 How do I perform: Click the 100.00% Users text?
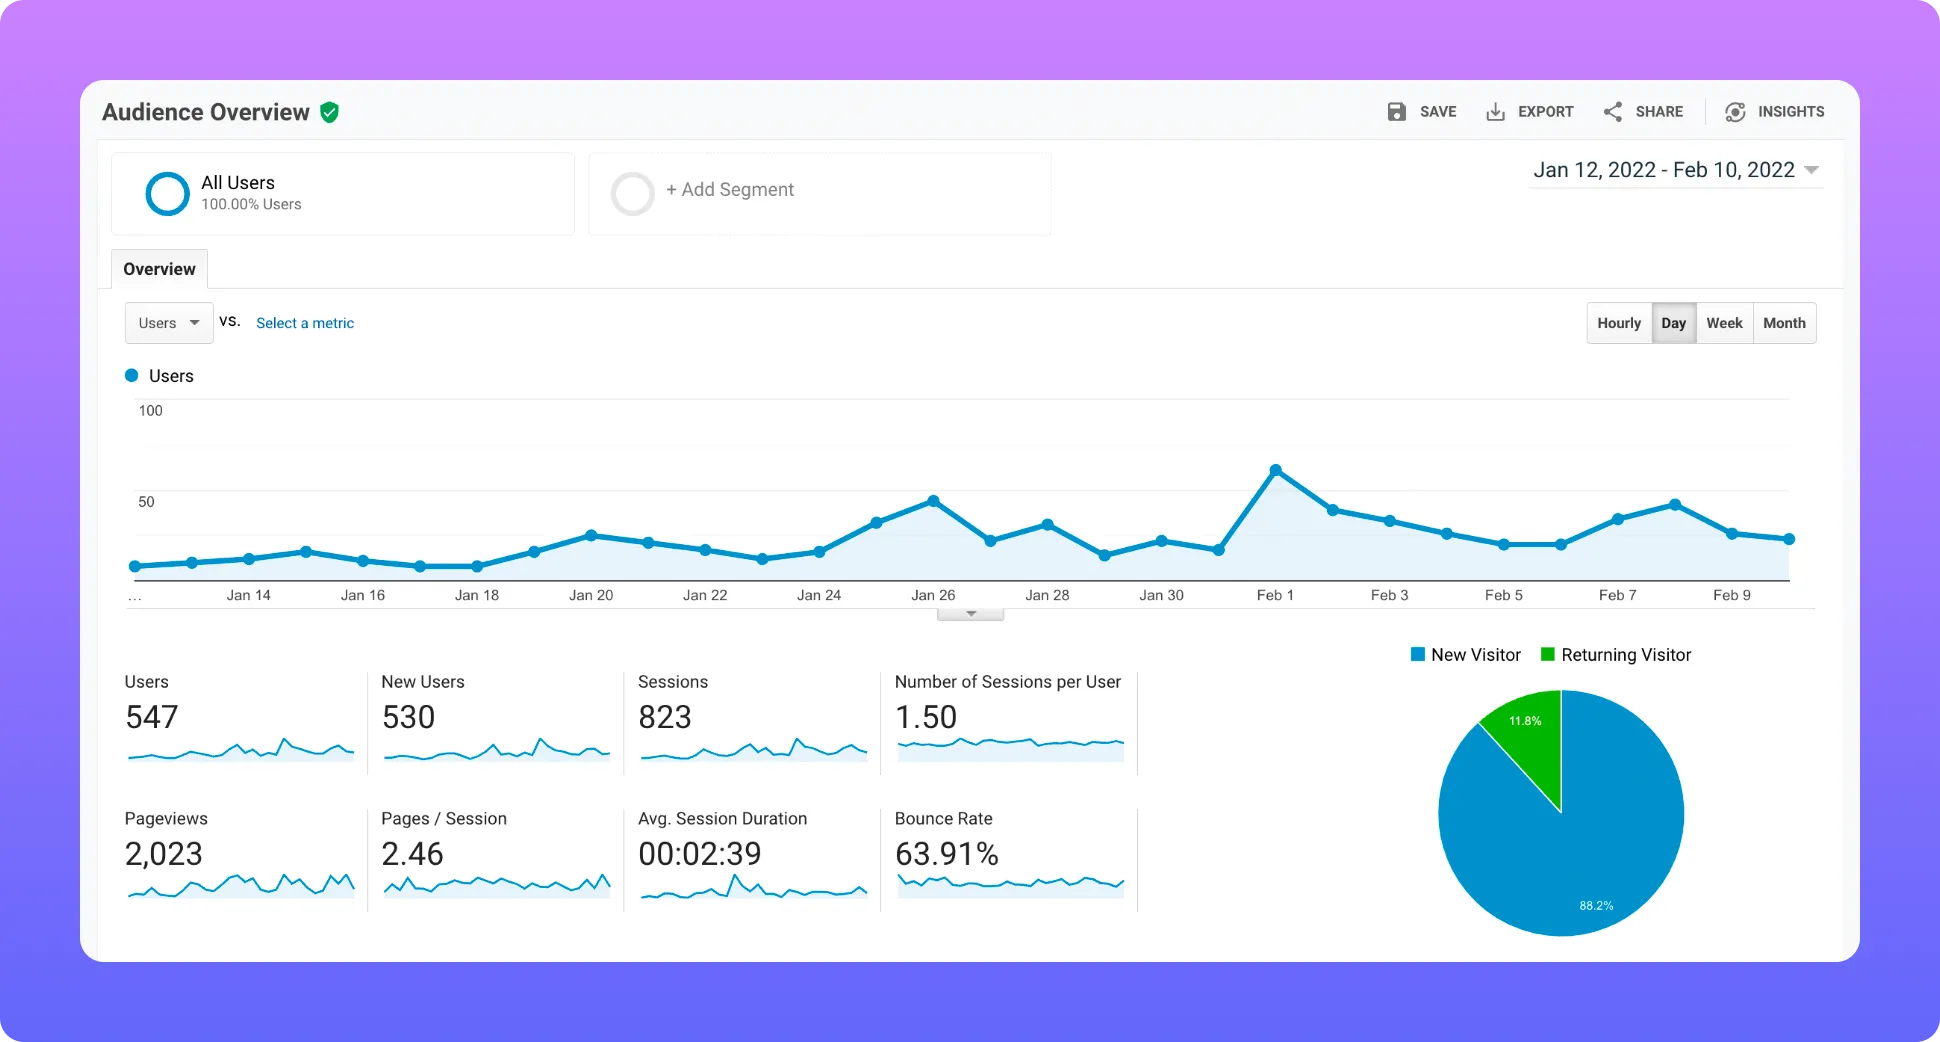251,204
